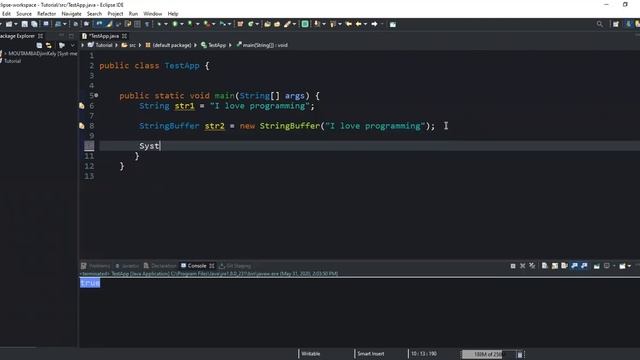Open the Project menu
Screen dimensions: 640x360
[115, 14]
